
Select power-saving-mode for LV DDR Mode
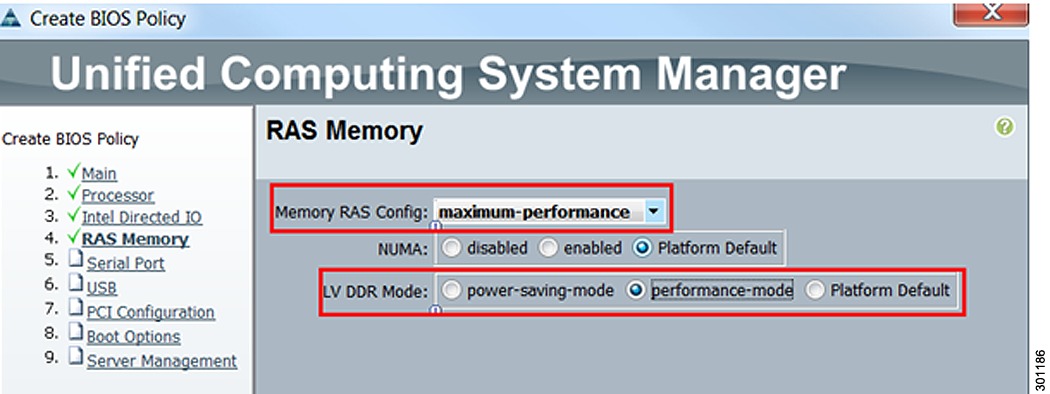point(453,290)
